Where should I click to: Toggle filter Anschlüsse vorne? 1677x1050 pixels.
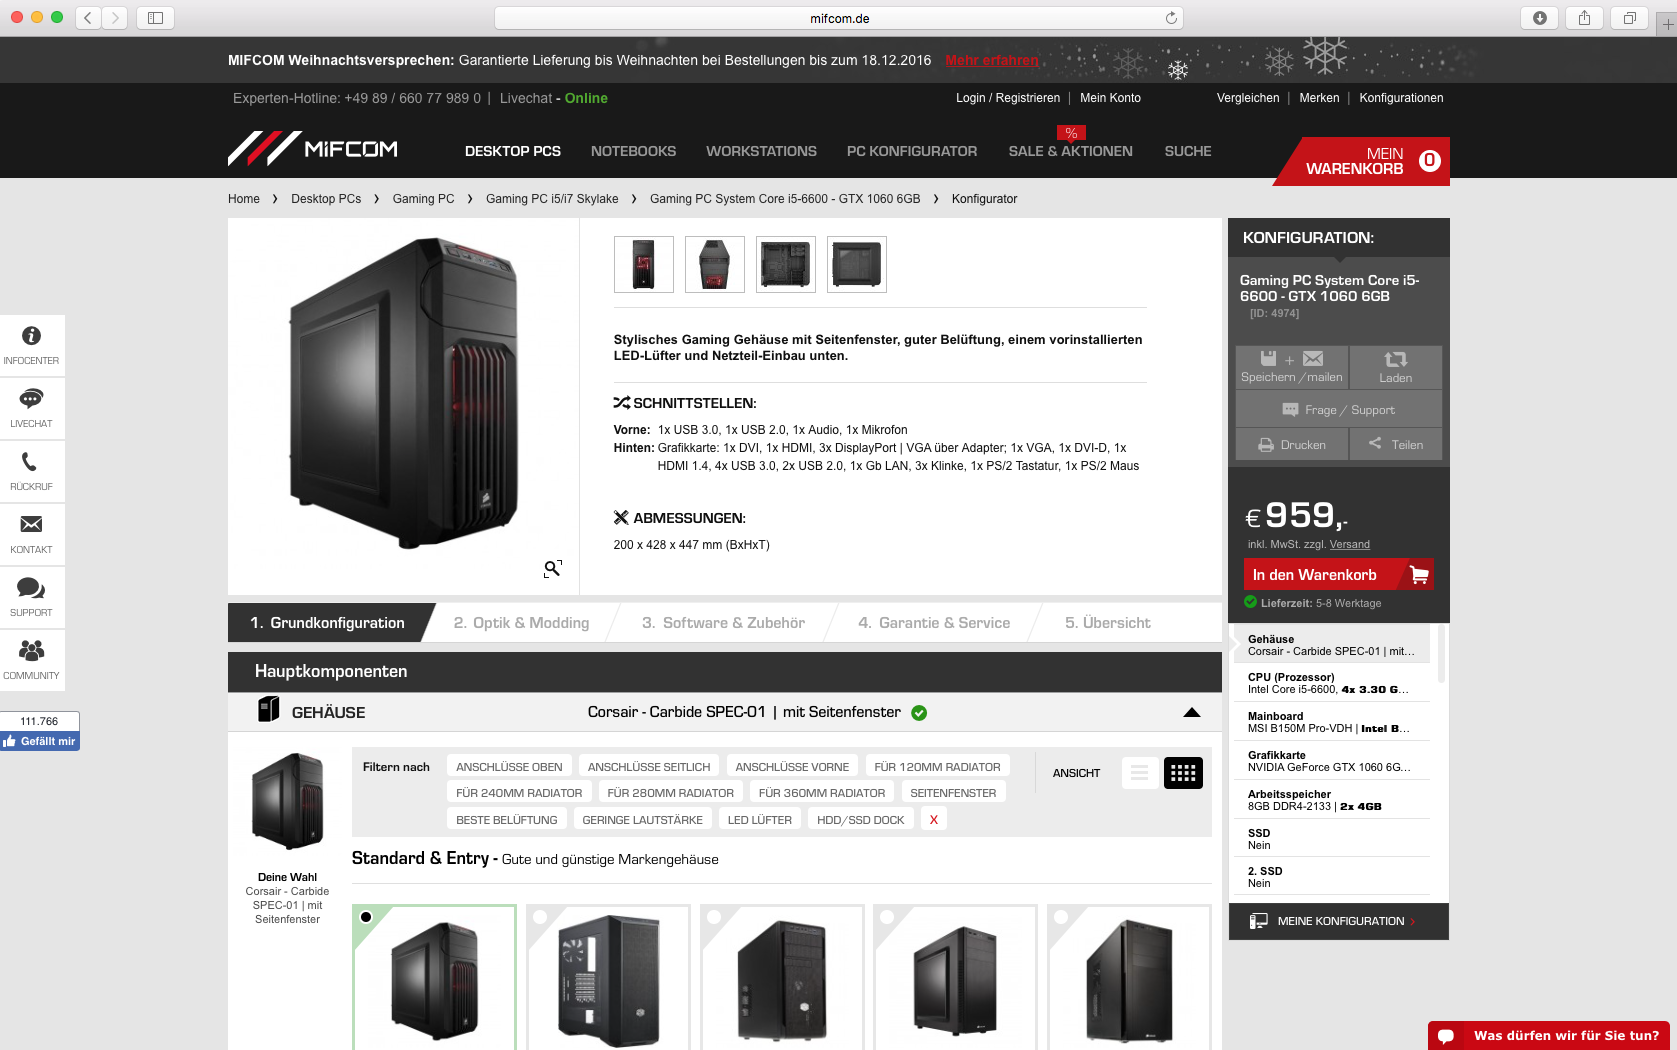click(792, 767)
